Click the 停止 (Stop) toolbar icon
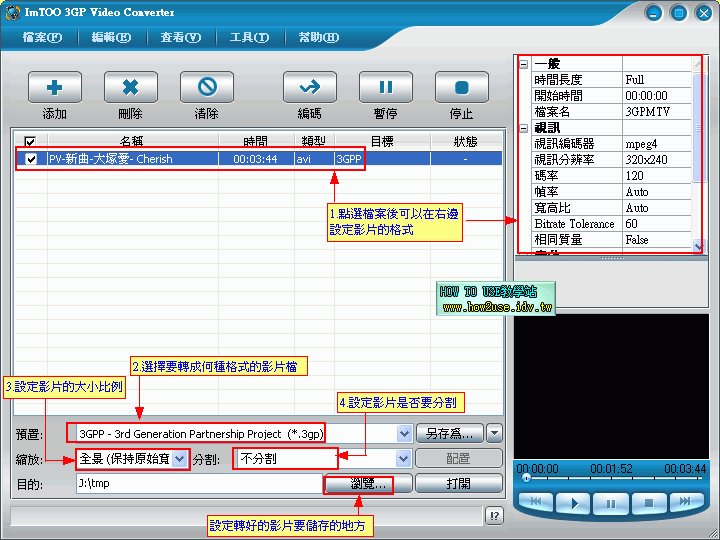720x540 pixels. [461, 87]
